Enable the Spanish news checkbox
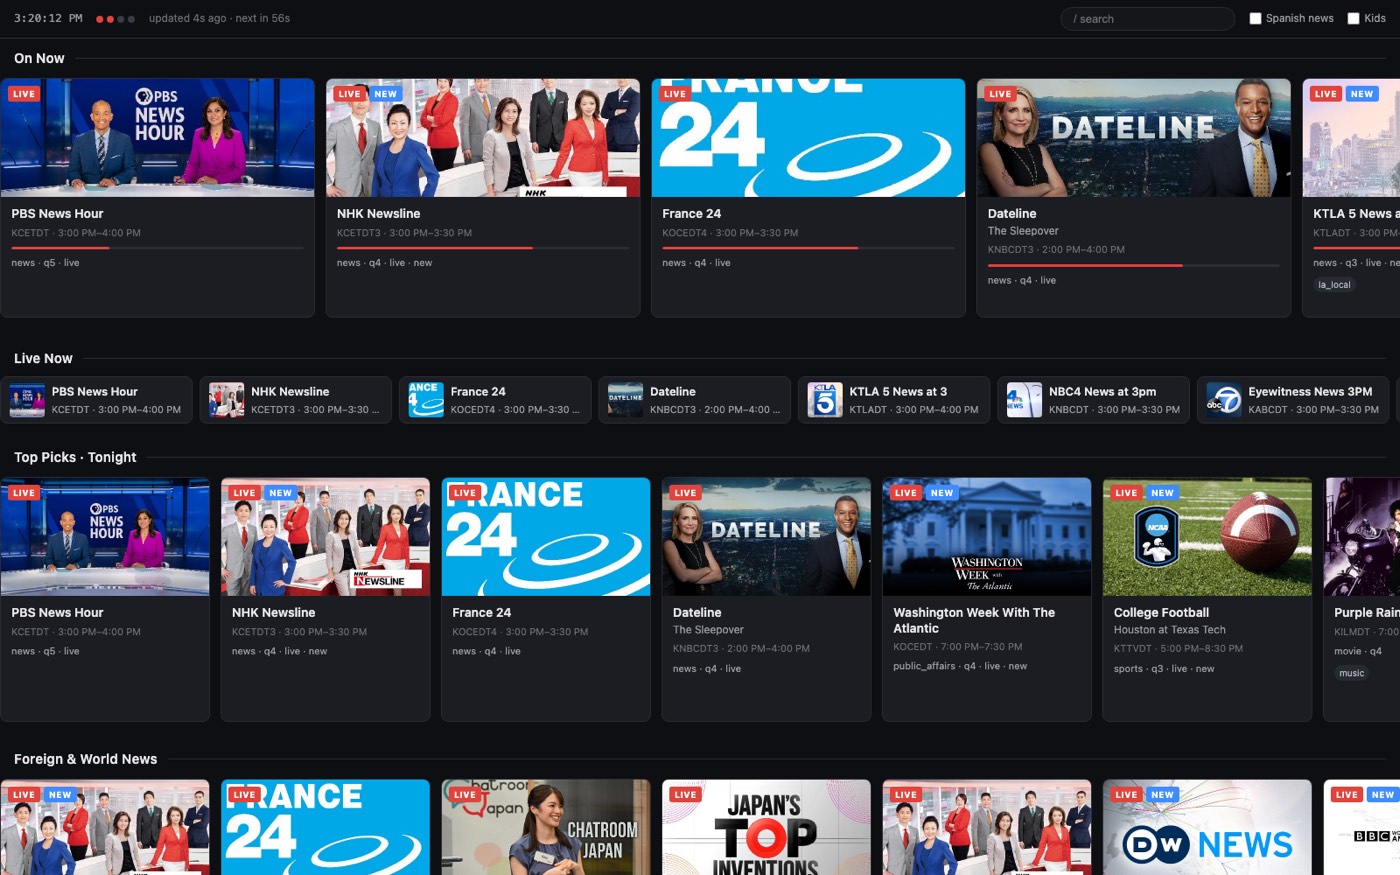Screen dimensions: 1400x875 tap(1255, 18)
